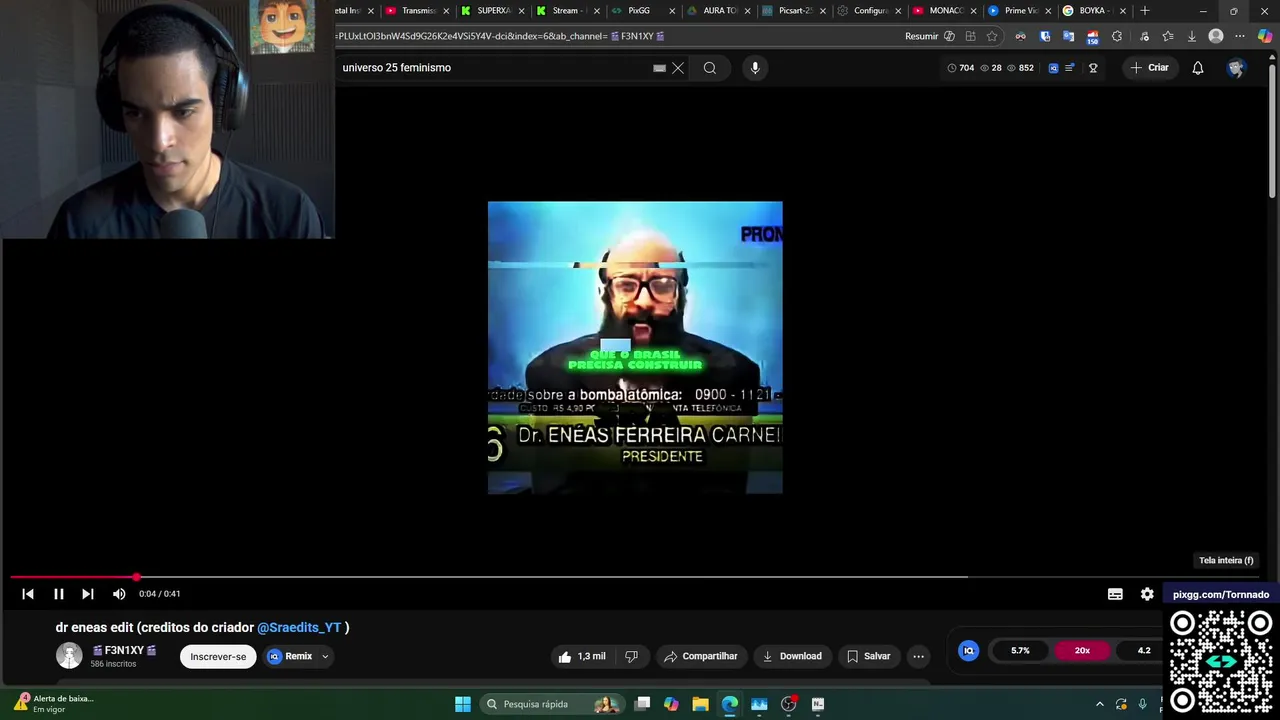Dislike the video
The height and width of the screenshot is (720, 1280).
tap(631, 656)
